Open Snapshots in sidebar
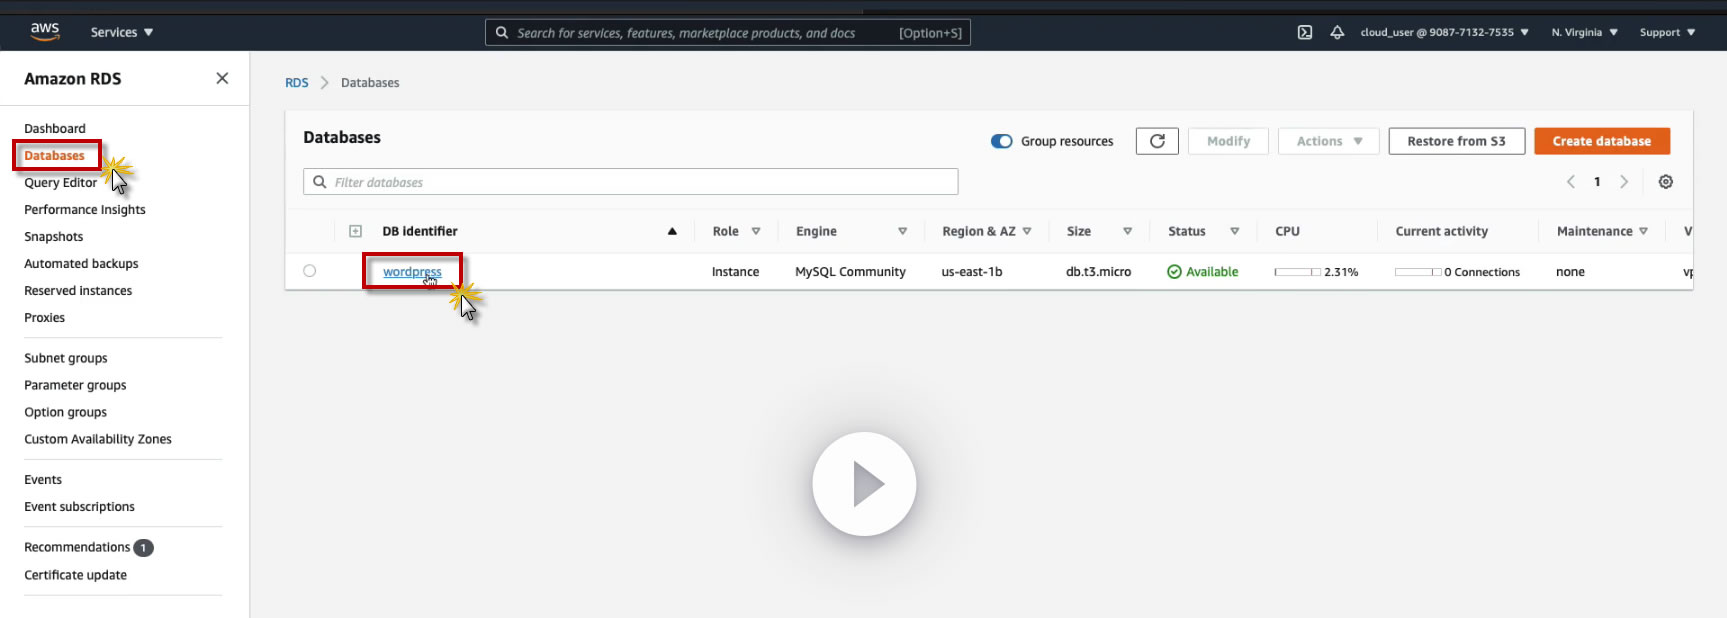Image resolution: width=1727 pixels, height=618 pixels. point(54,236)
